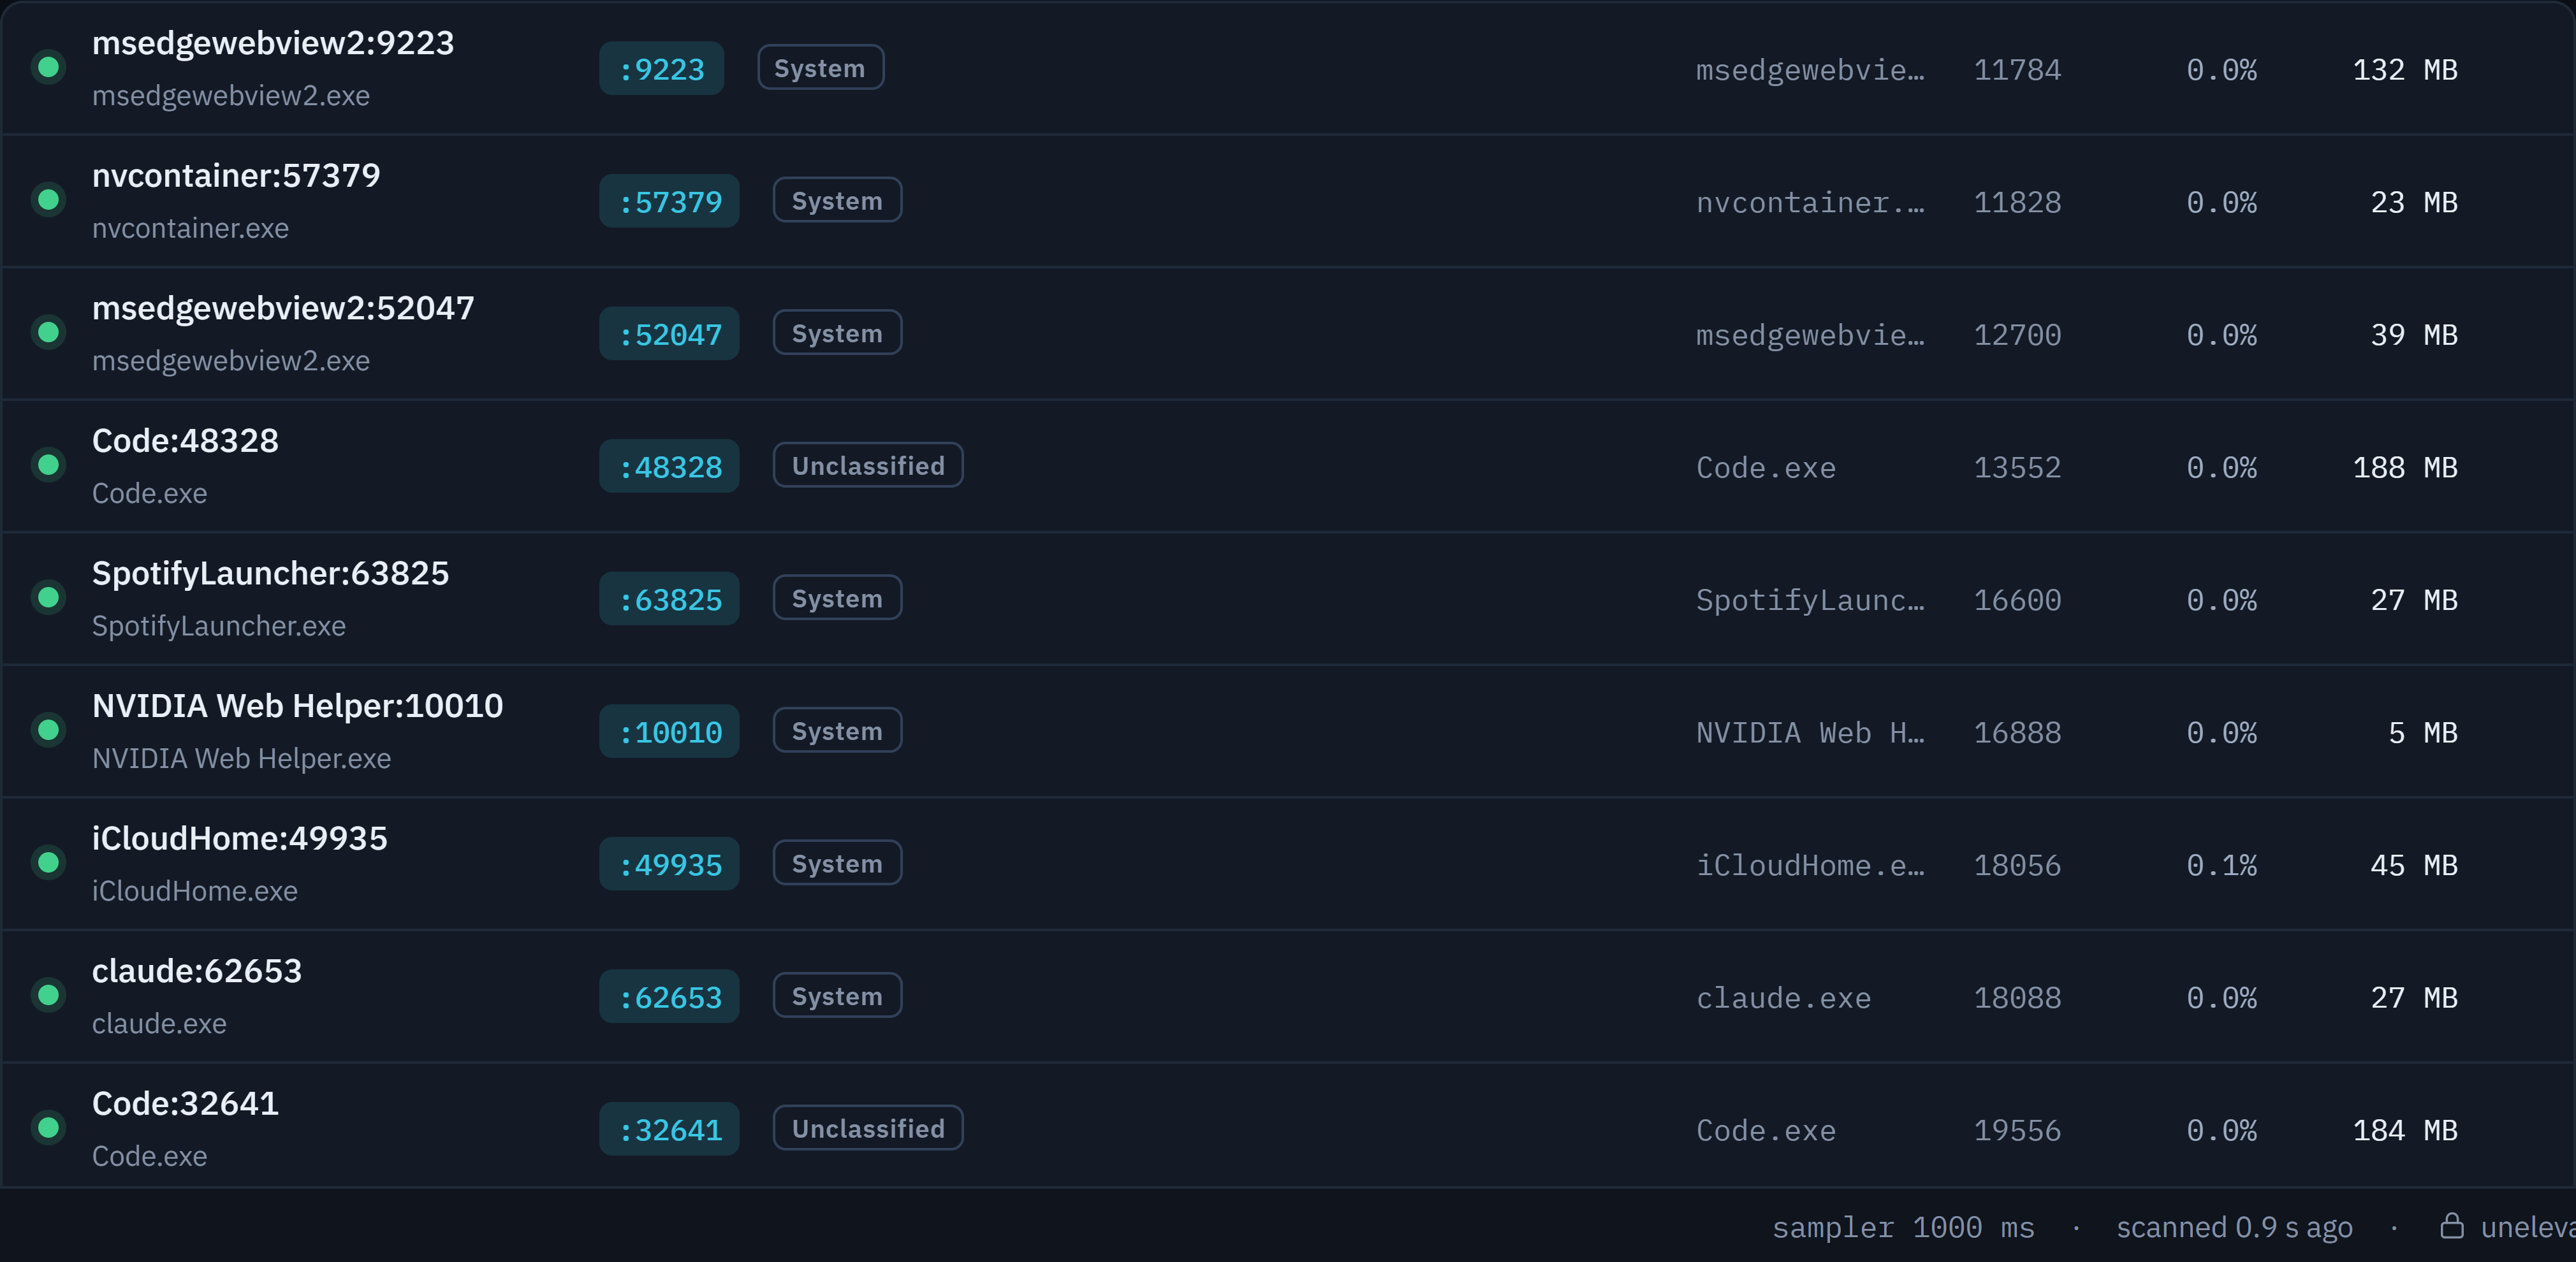The height and width of the screenshot is (1262, 2576).
Task: Click System tag on claude:62653 row
Action: pos(837,996)
